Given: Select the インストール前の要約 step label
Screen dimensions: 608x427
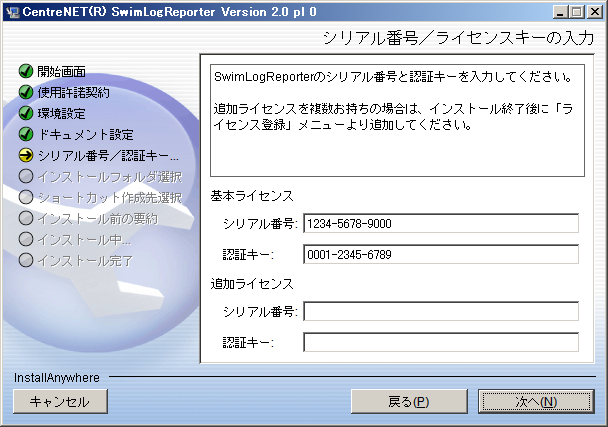Looking at the screenshot, I should [97, 218].
